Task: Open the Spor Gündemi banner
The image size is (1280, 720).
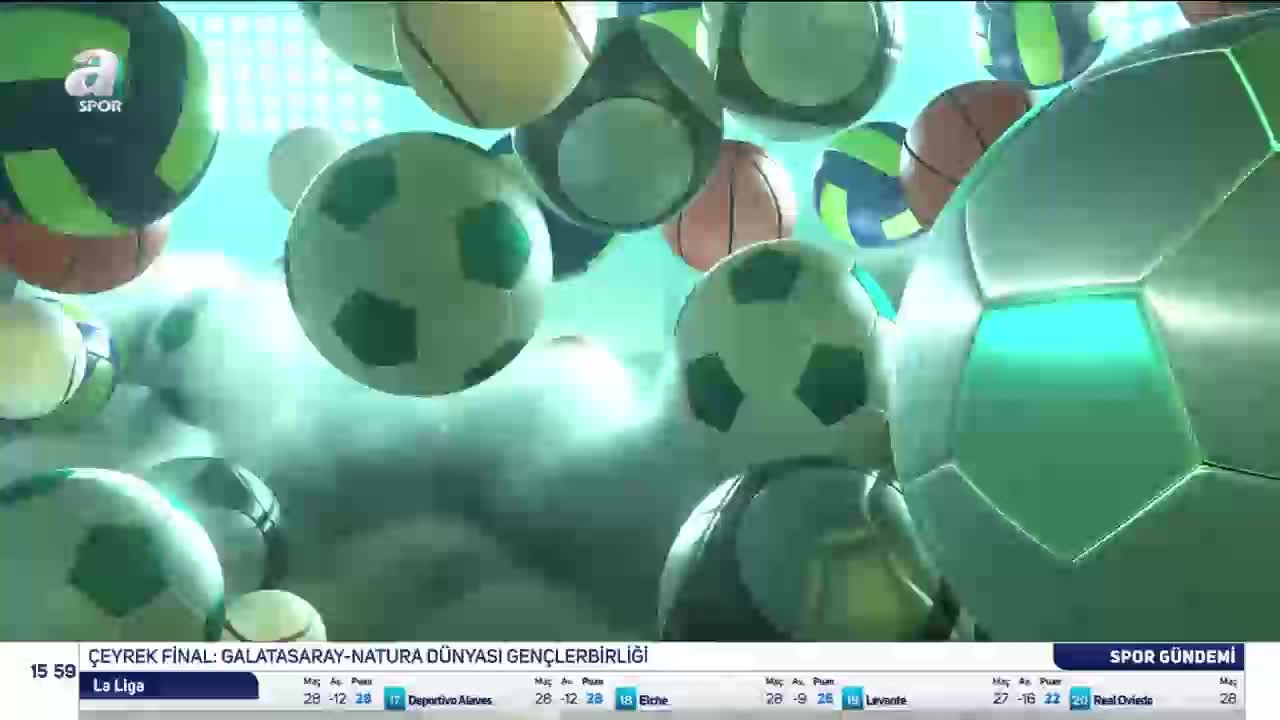Action: point(1148,657)
